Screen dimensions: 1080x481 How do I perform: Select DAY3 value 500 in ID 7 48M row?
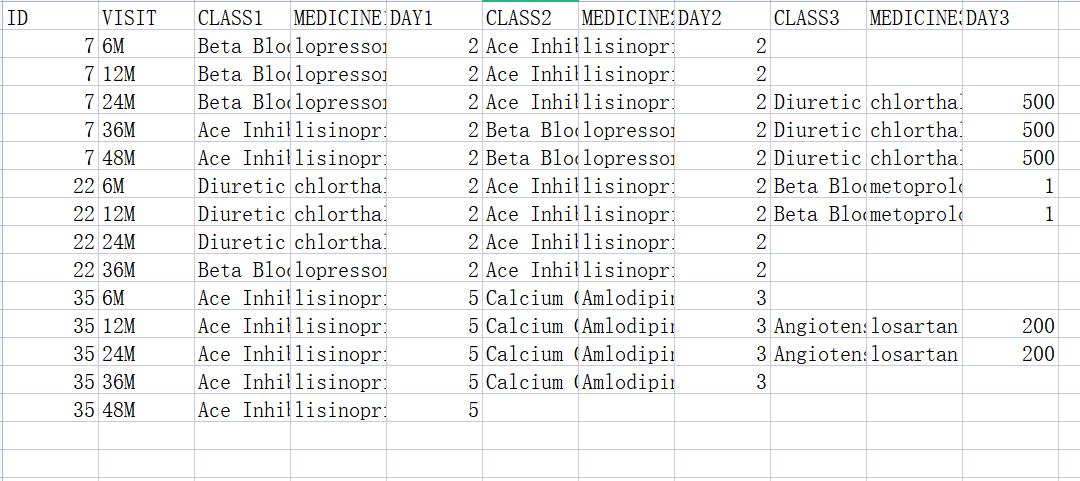[1010, 158]
